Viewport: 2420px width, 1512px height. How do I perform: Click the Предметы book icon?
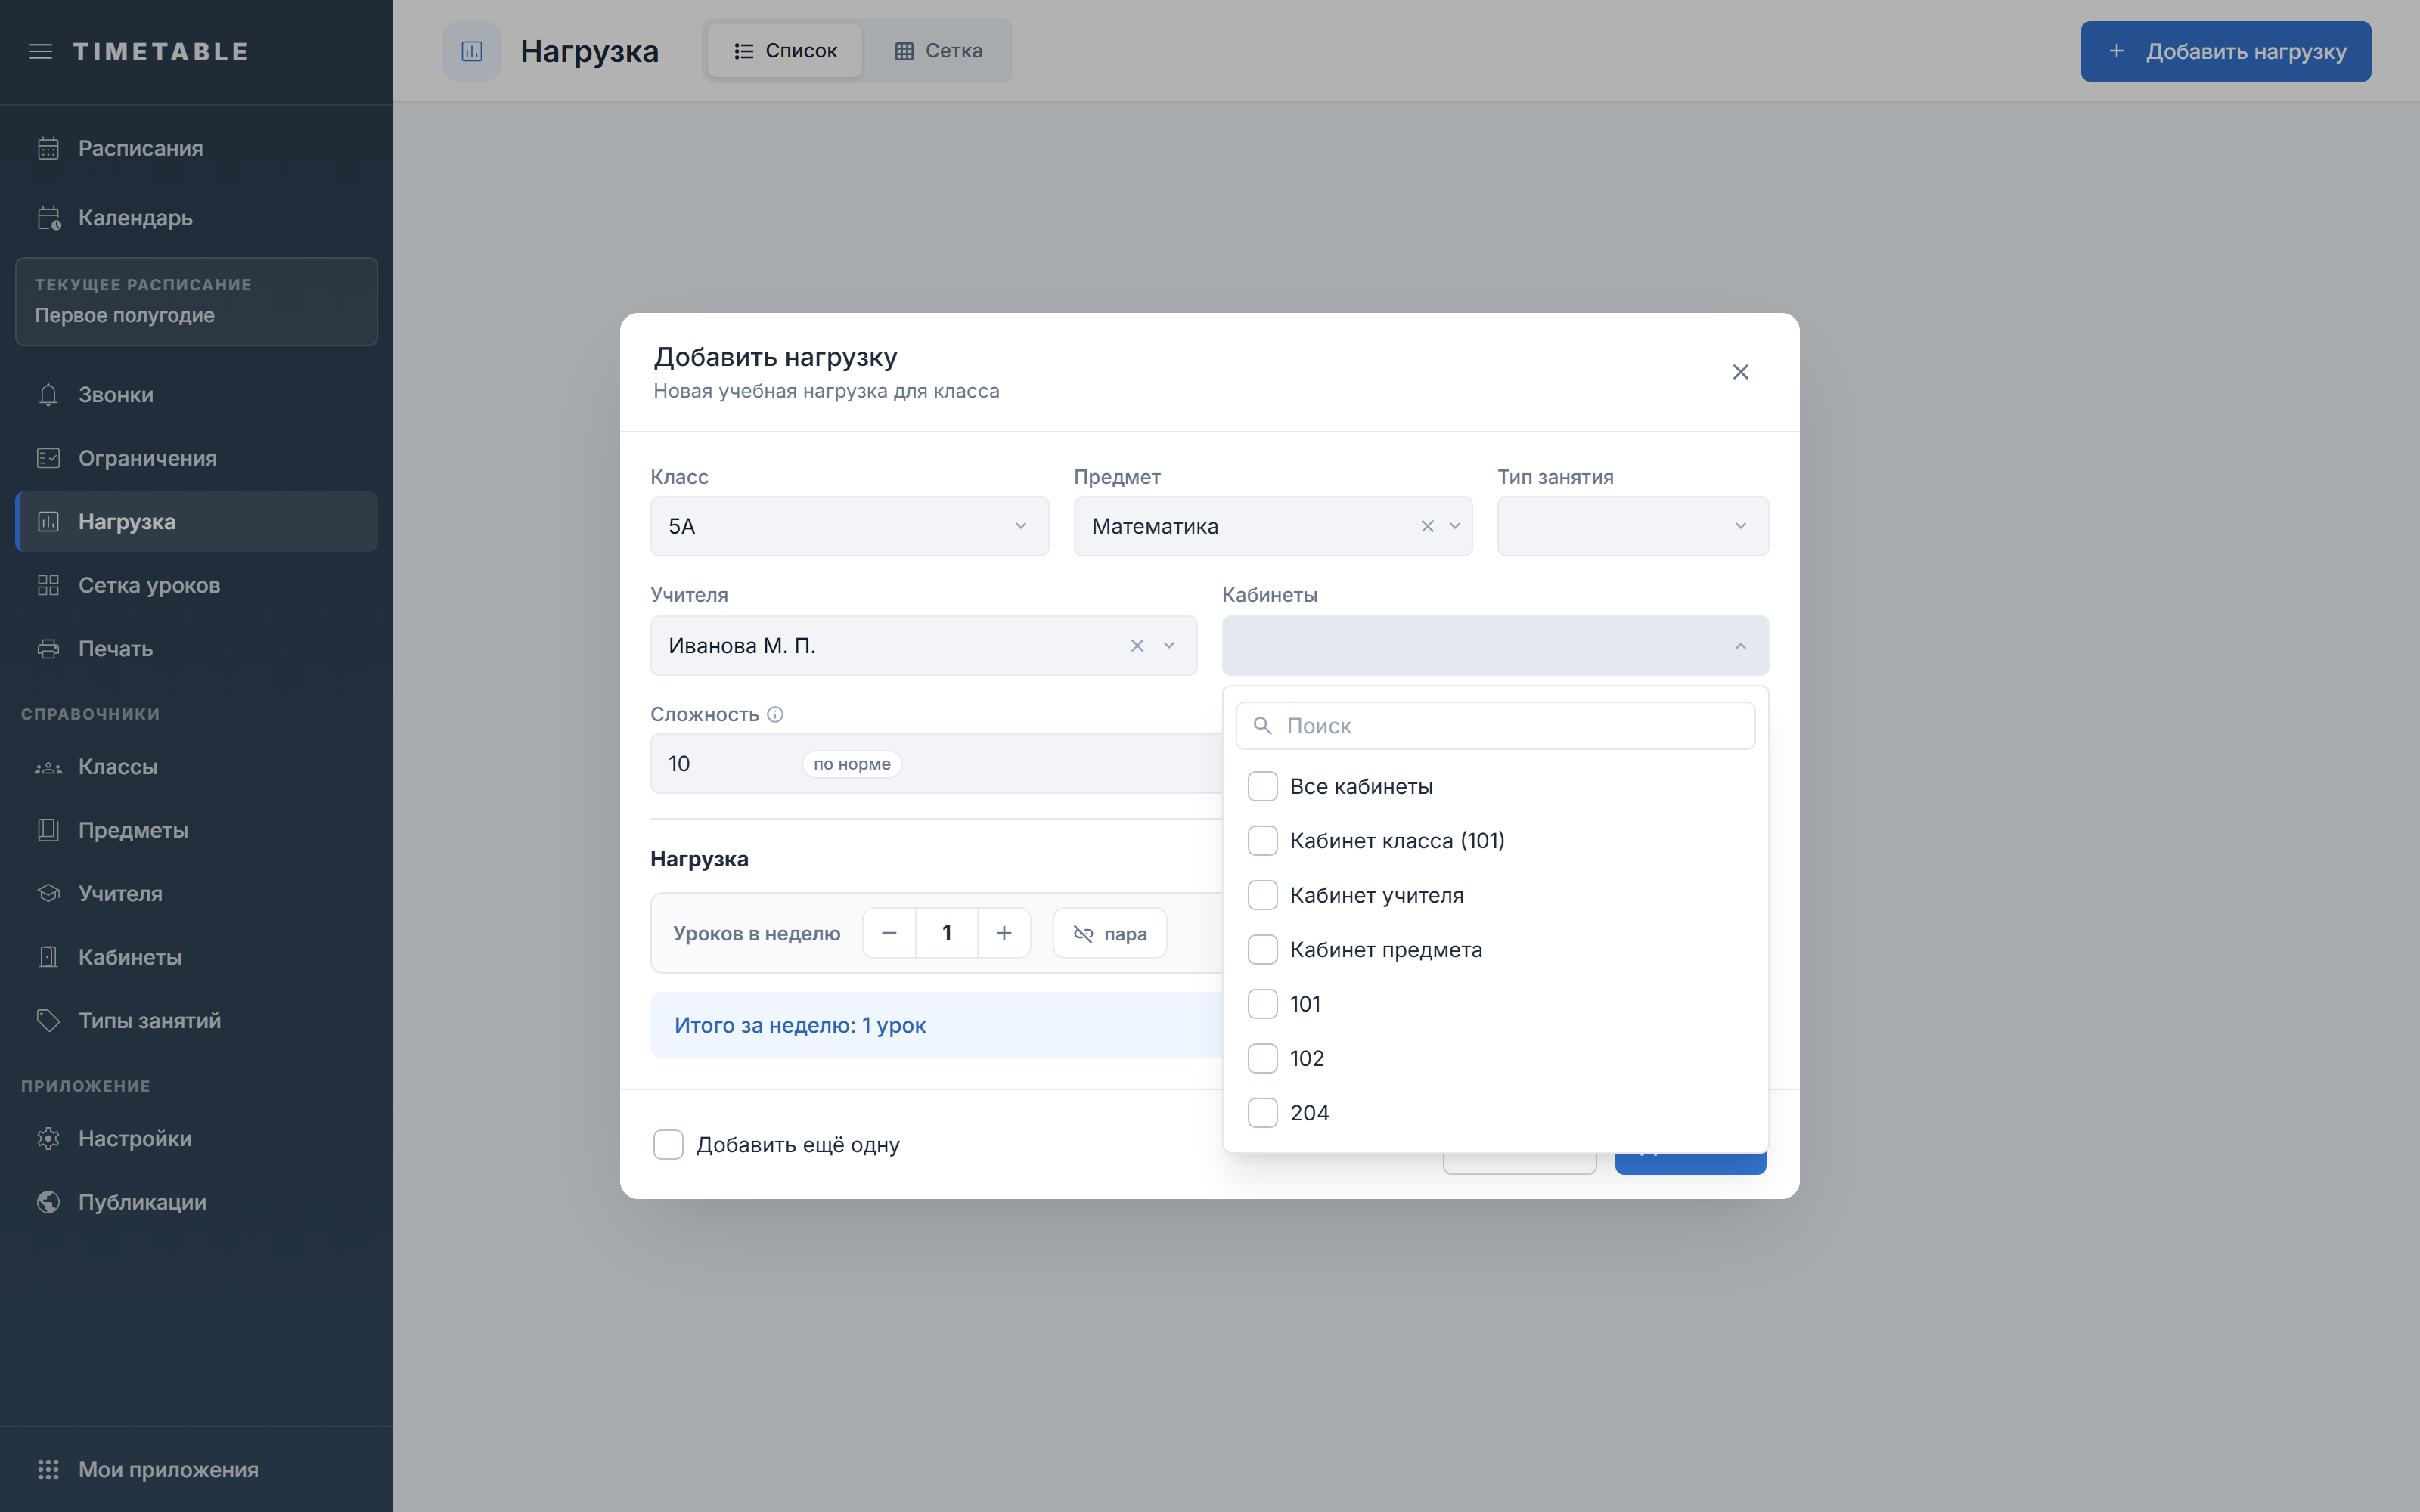click(x=48, y=830)
